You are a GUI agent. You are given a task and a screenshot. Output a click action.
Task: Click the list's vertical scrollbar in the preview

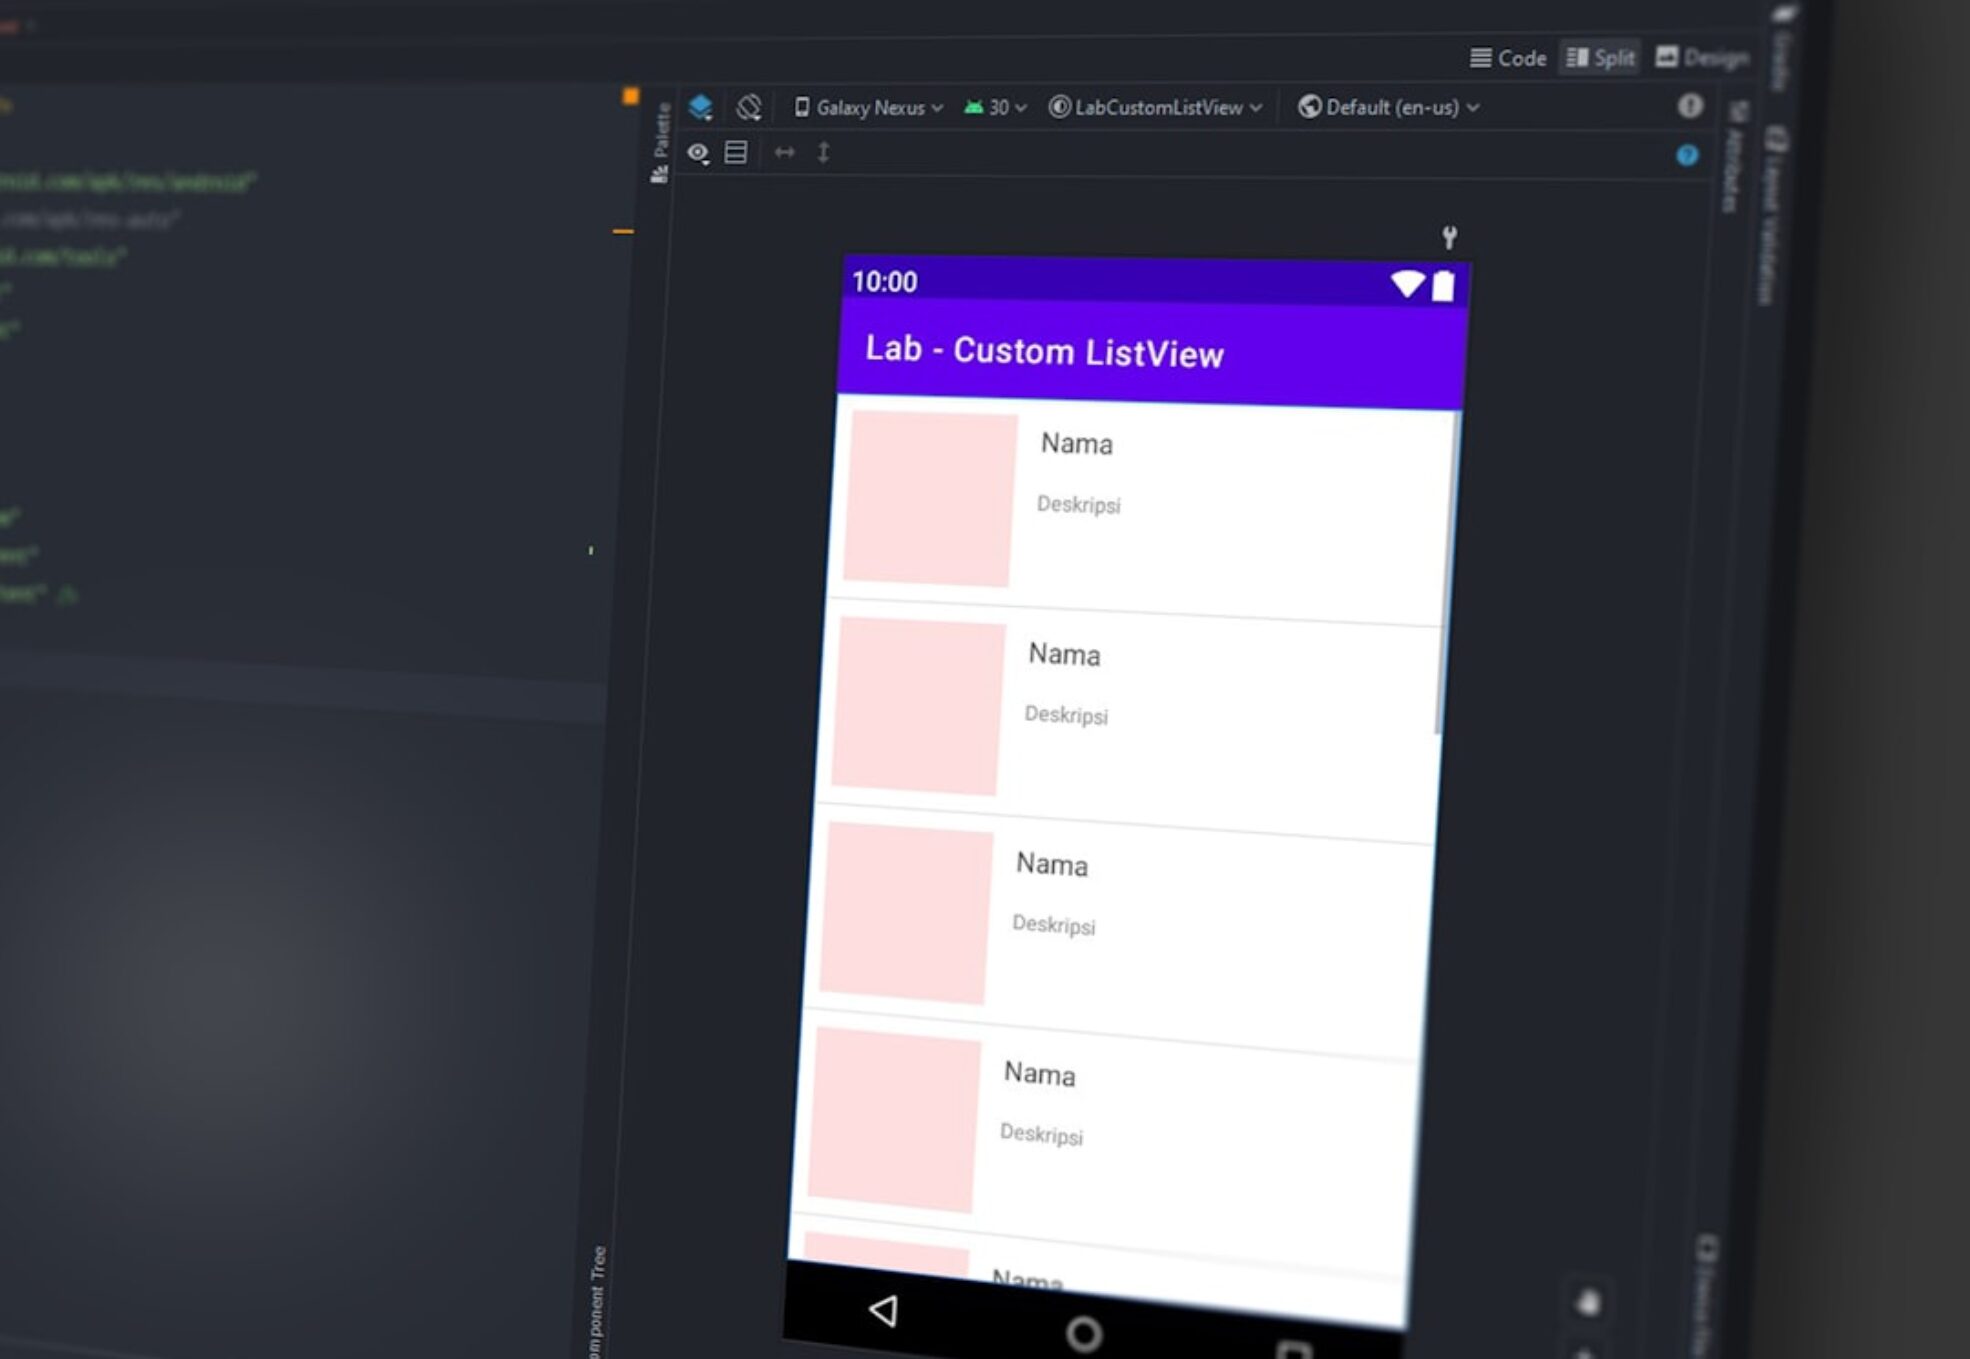tap(1447, 572)
